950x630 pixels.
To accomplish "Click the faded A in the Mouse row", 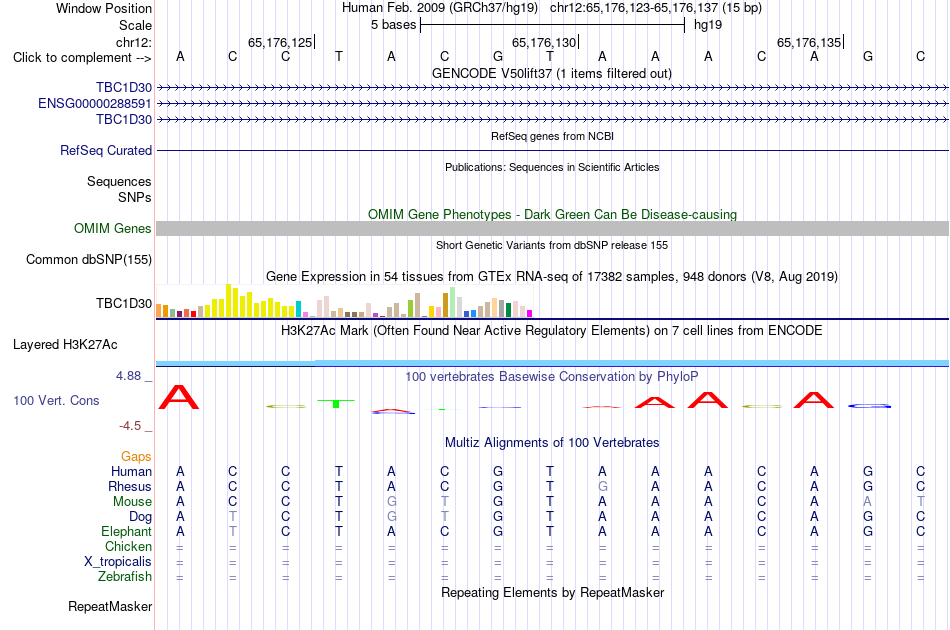I will [868, 502].
